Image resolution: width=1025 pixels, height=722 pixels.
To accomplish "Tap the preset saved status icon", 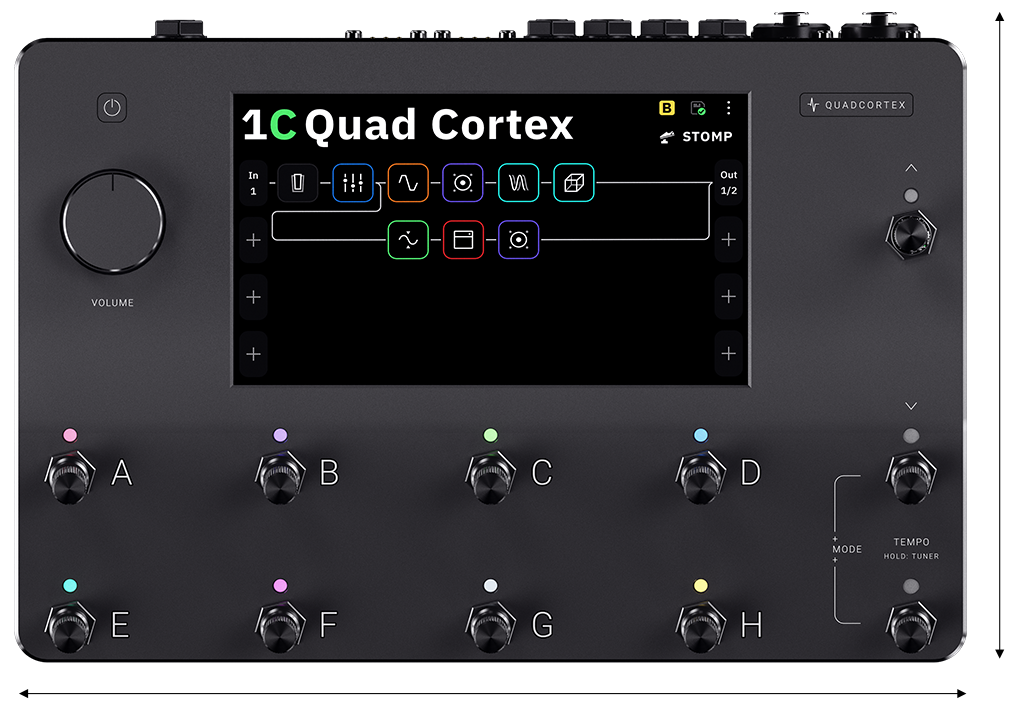I will coord(698,108).
